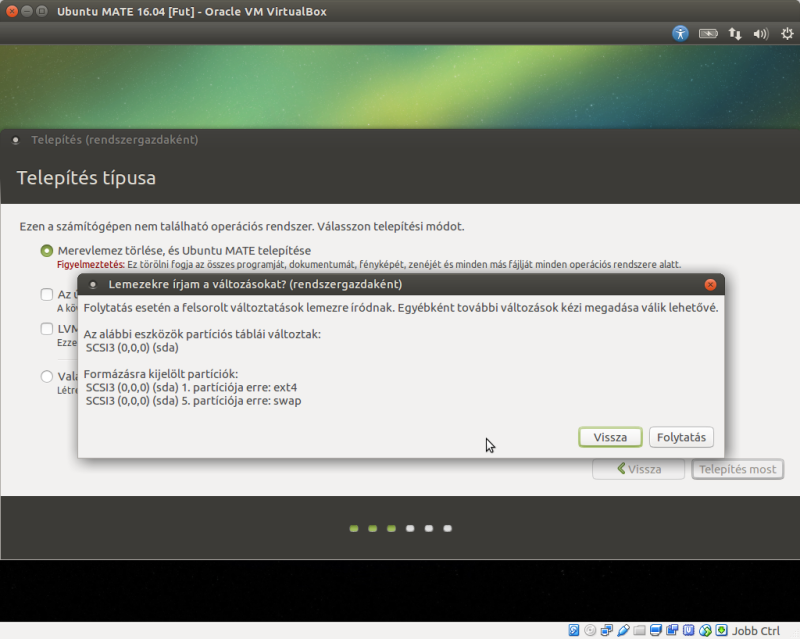Viewport: 800px width, 639px height.
Task: Click the red 'Figyelmeztetés:' warning text
Action: [91, 264]
